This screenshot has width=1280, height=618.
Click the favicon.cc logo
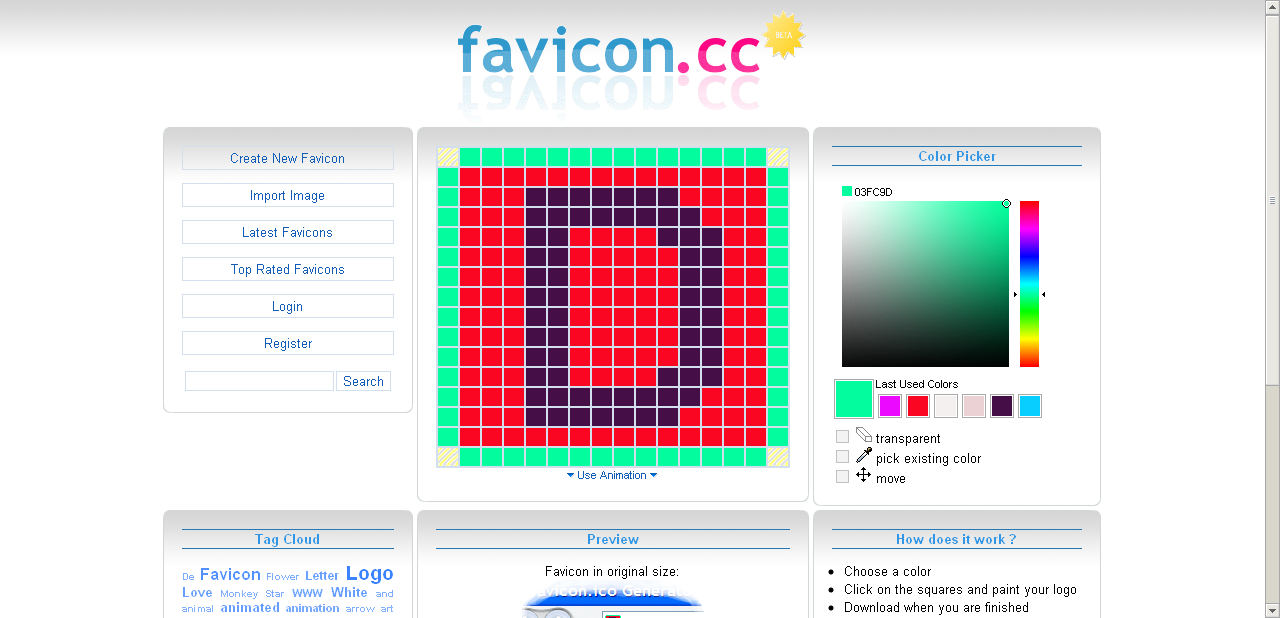coord(609,51)
